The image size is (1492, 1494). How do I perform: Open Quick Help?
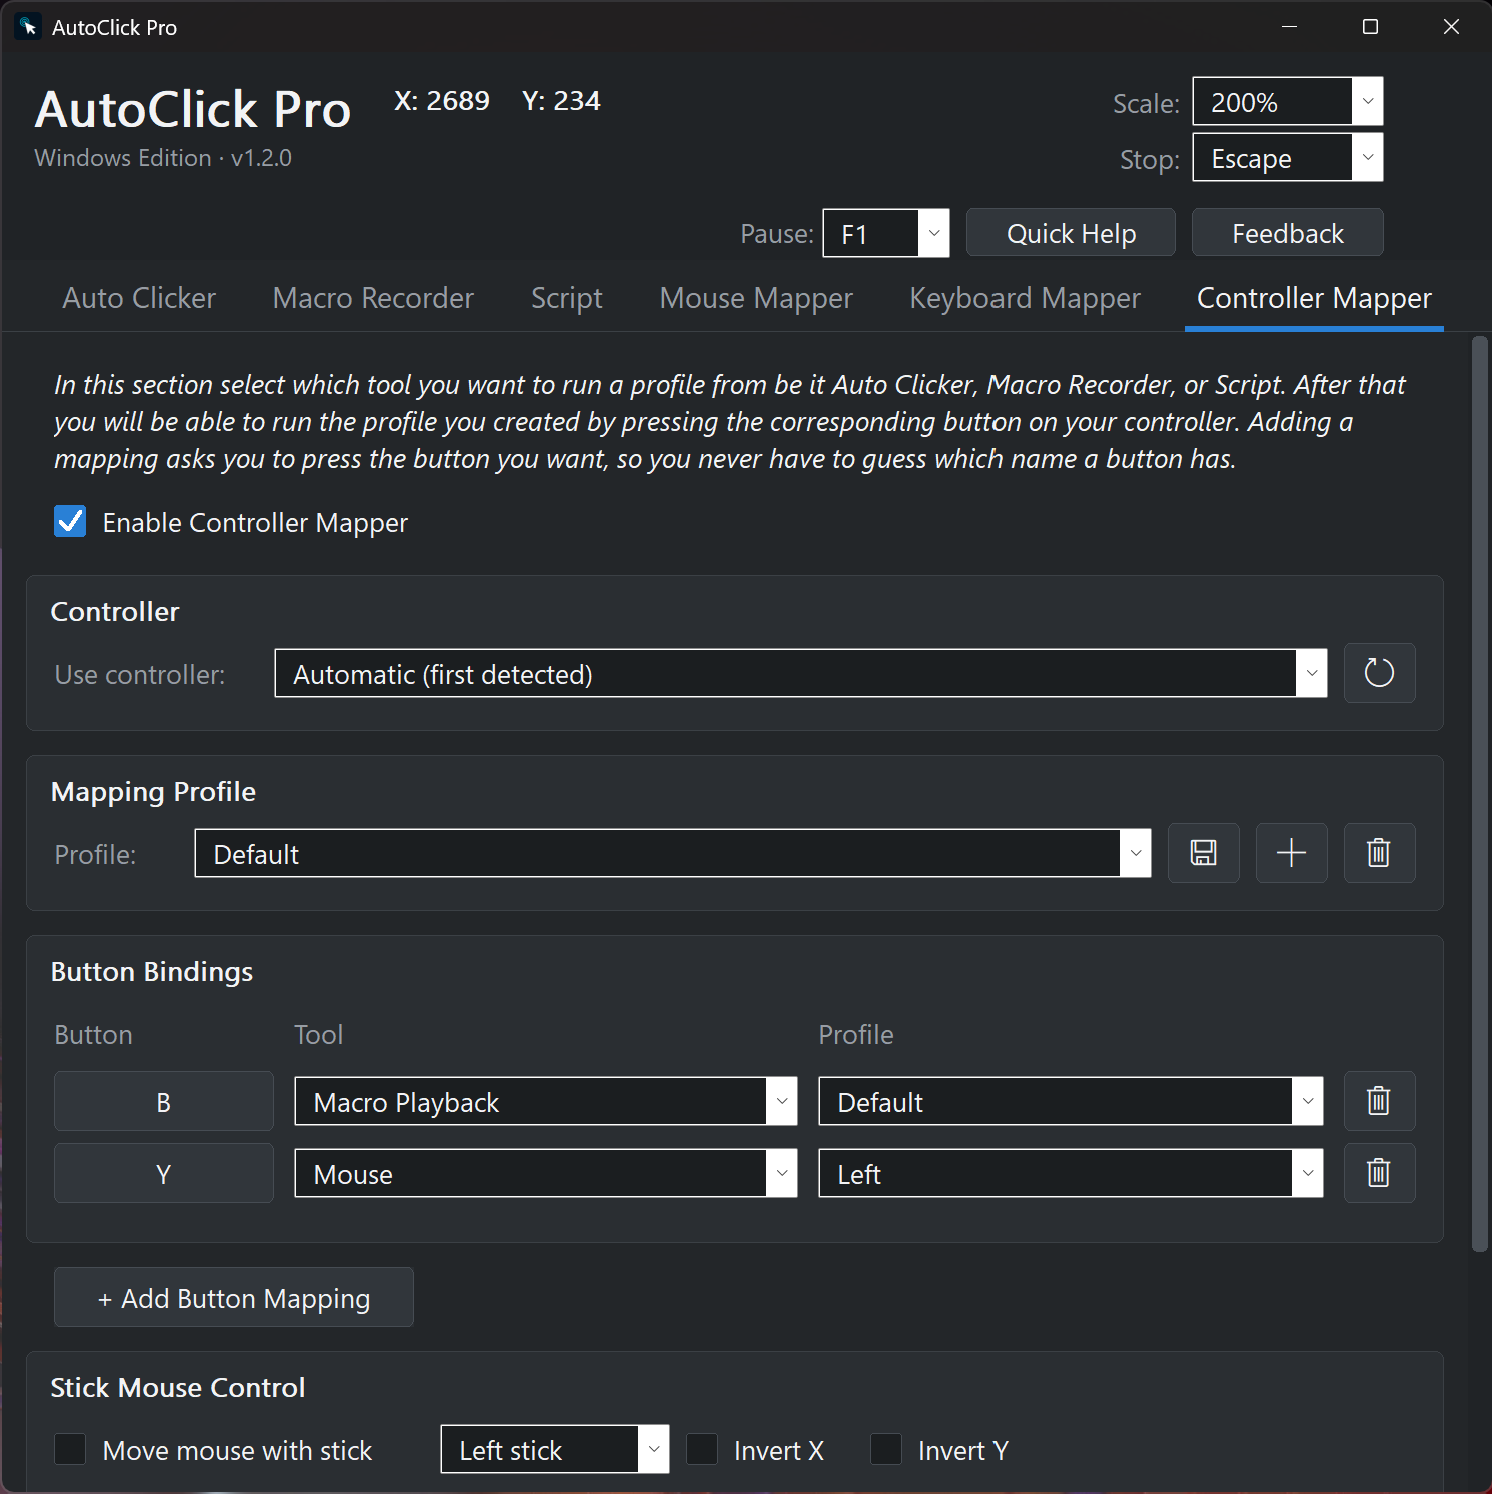[1071, 233]
